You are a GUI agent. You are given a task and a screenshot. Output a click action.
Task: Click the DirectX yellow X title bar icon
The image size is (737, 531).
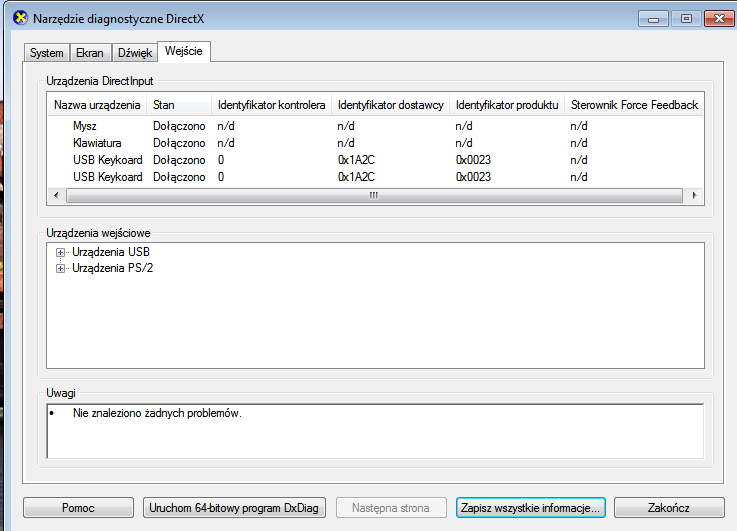coord(21,18)
